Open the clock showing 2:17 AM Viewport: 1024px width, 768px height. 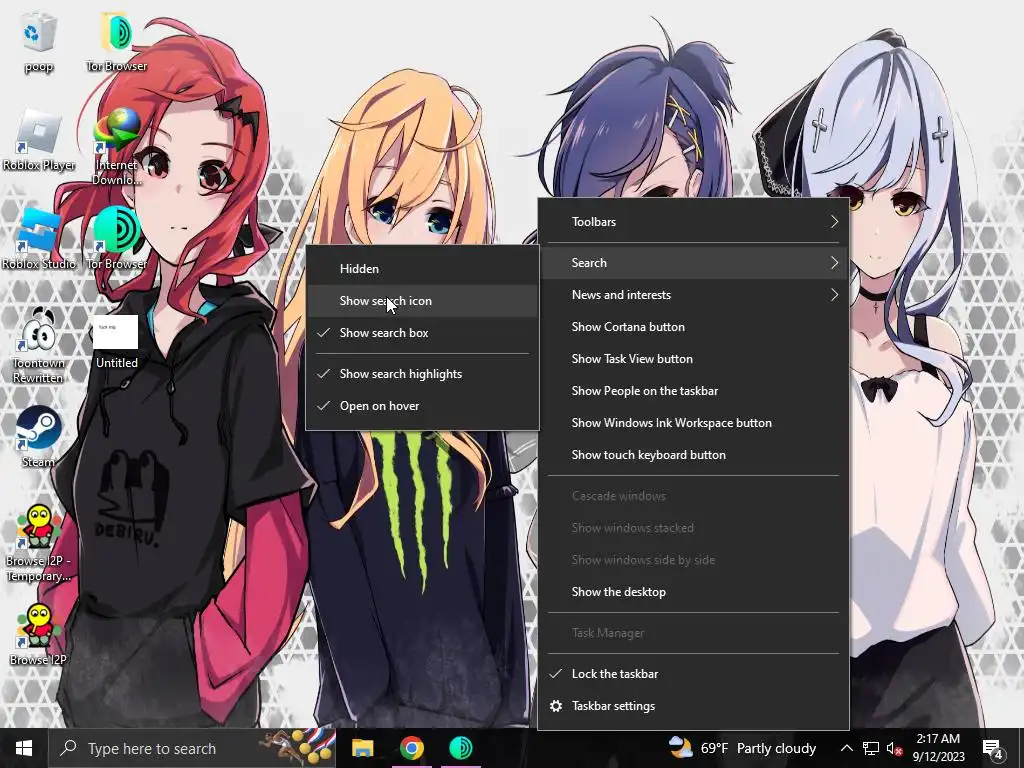(x=938, y=748)
